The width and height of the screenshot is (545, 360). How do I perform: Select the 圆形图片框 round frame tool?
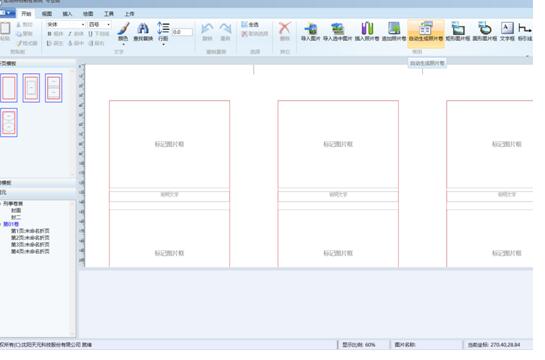tap(485, 32)
